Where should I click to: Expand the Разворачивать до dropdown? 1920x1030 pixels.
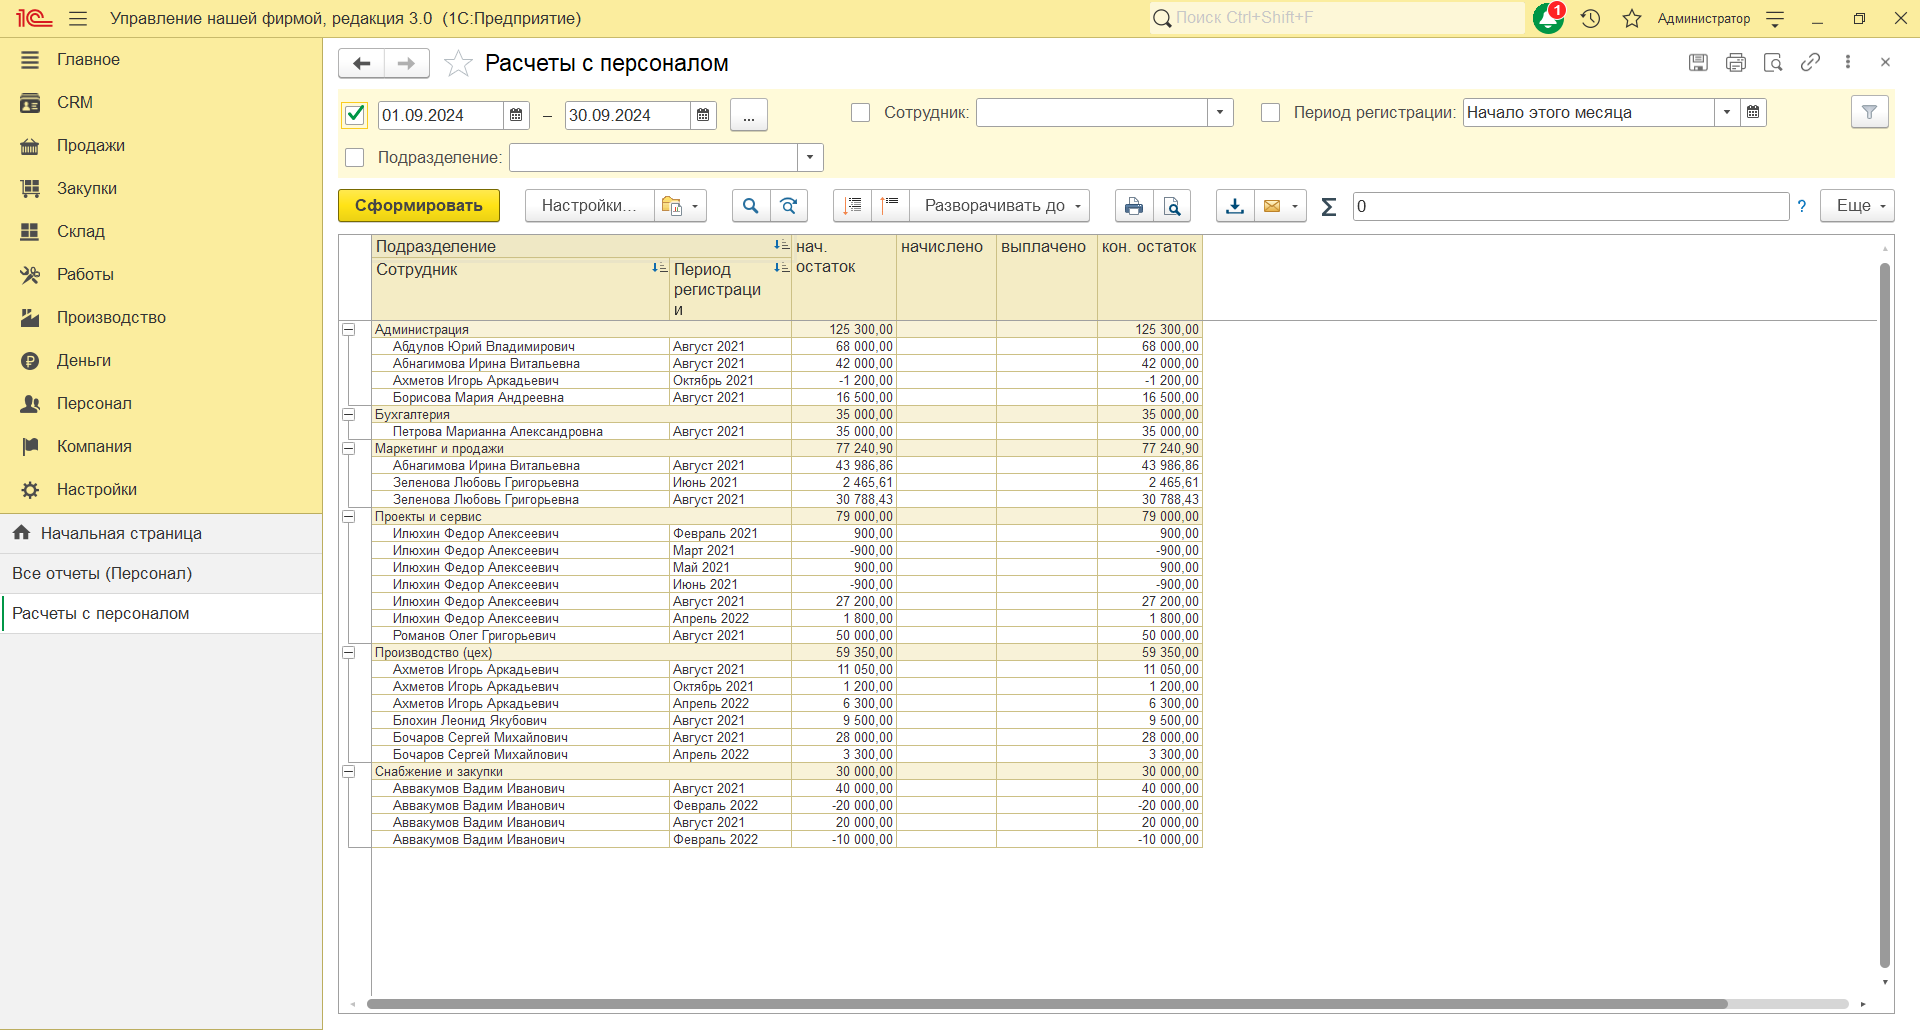[x=1001, y=206]
